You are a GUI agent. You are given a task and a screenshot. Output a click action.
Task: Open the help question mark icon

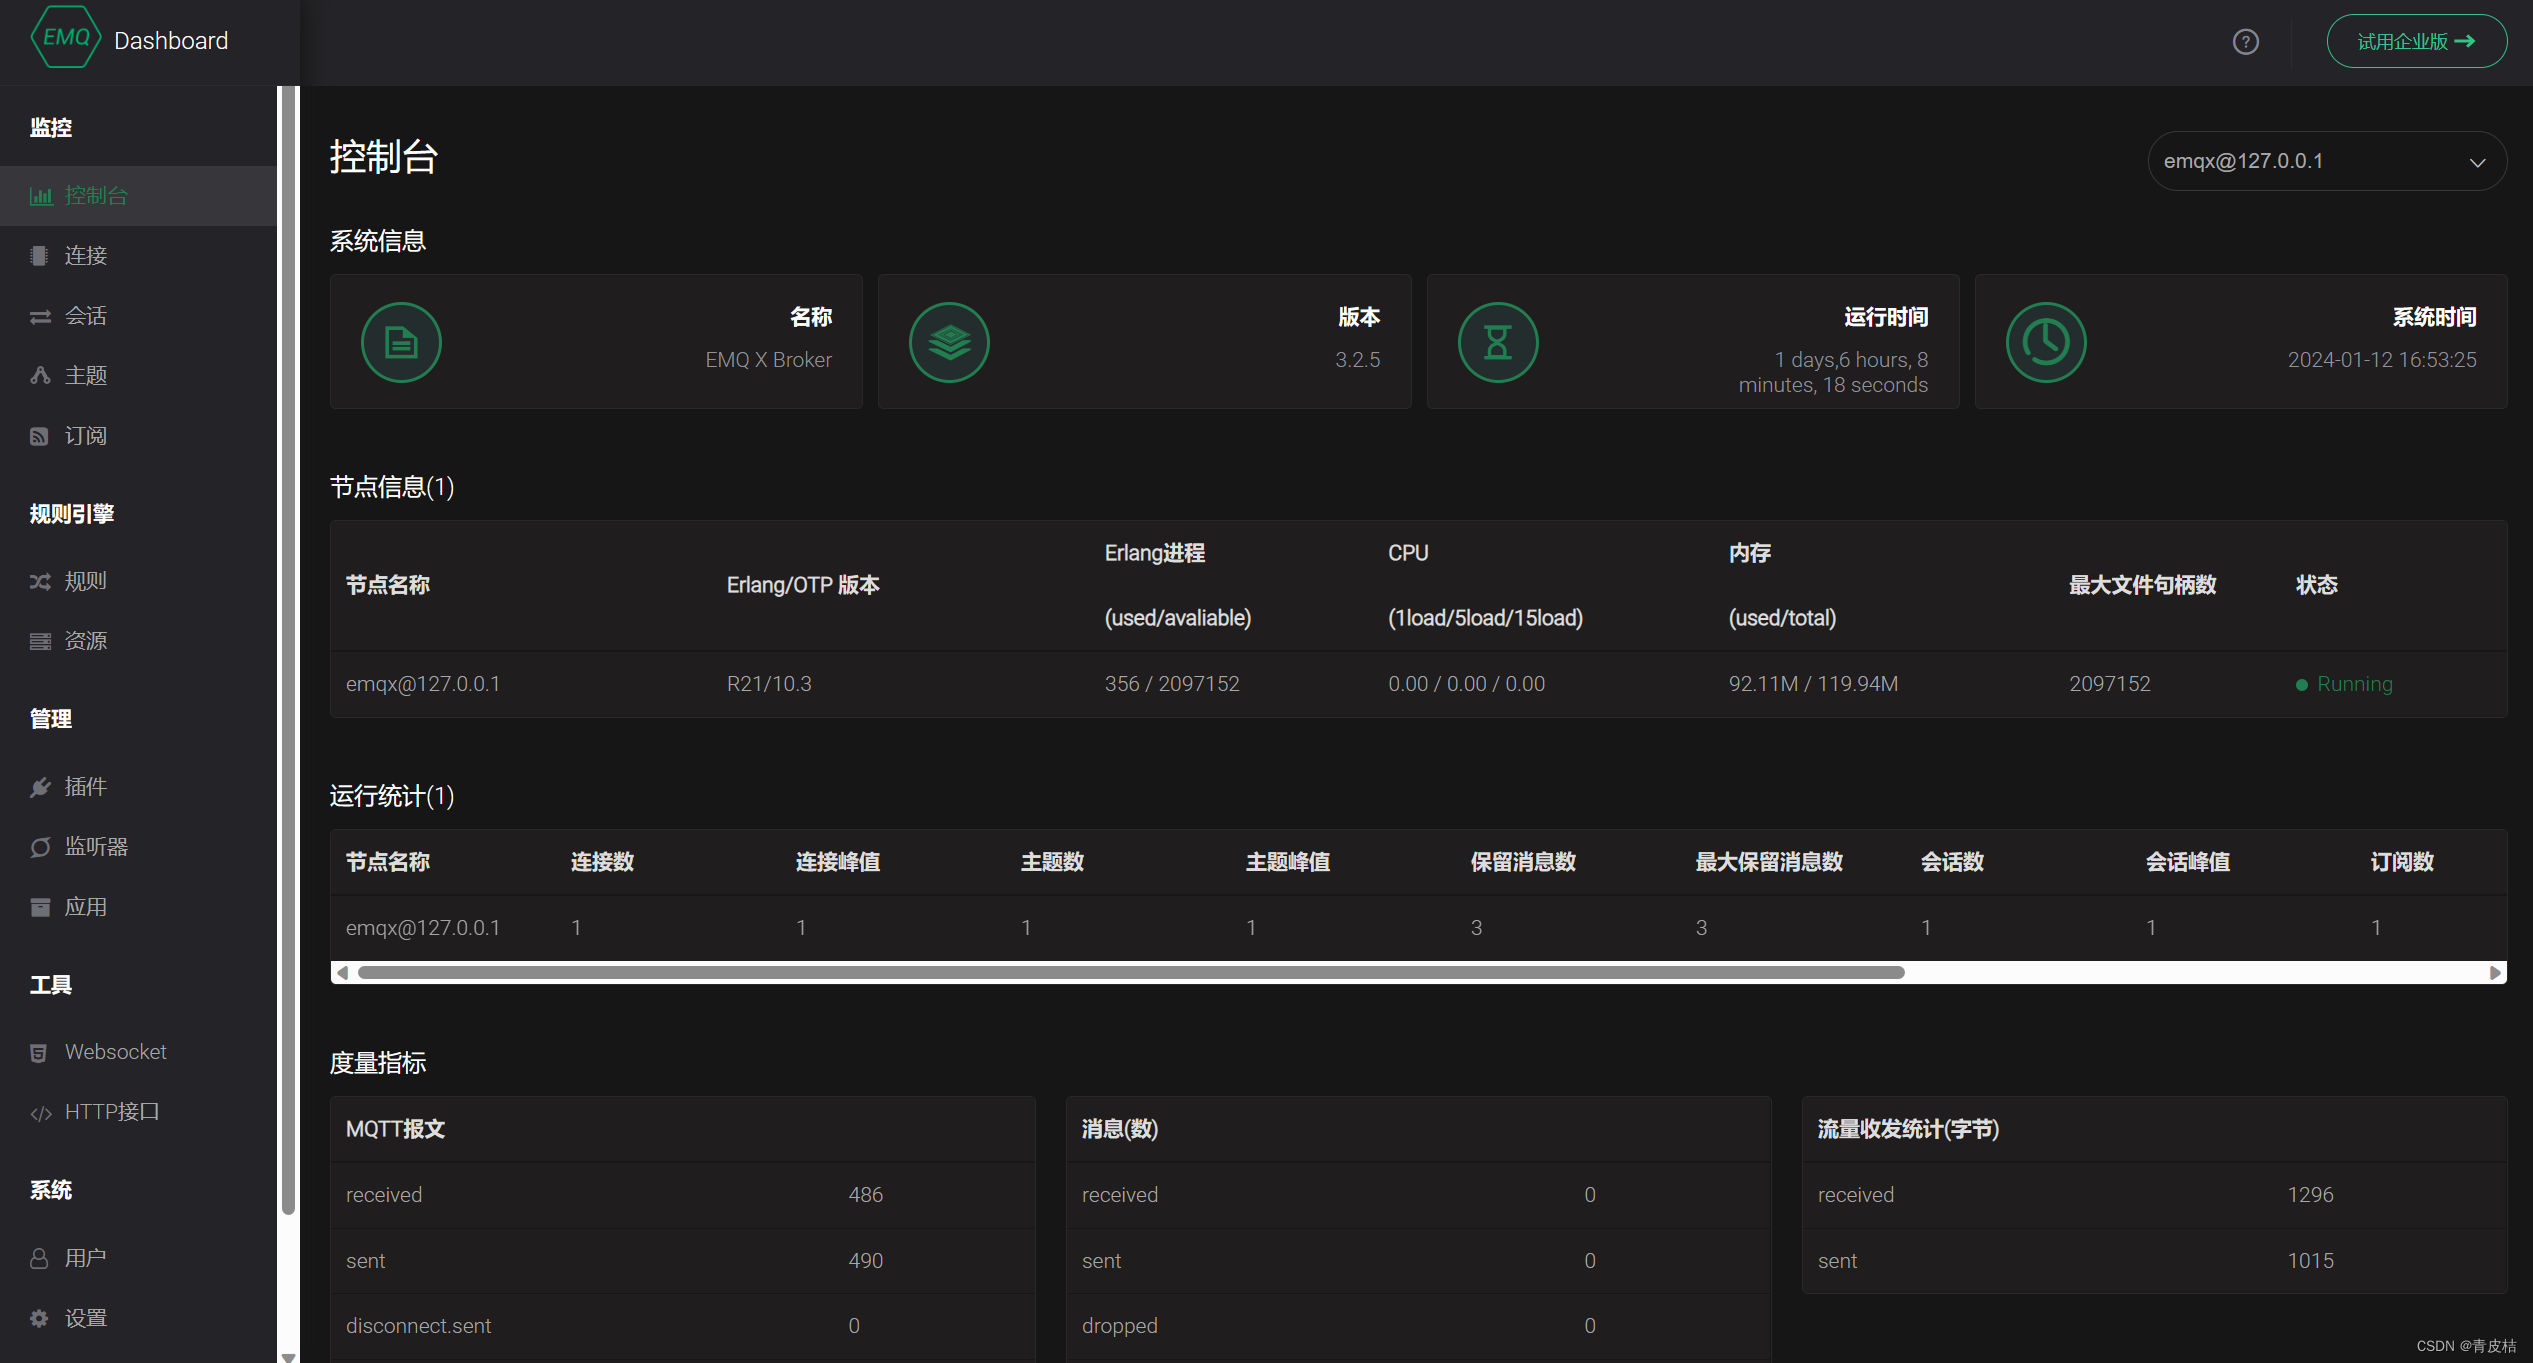2246,42
